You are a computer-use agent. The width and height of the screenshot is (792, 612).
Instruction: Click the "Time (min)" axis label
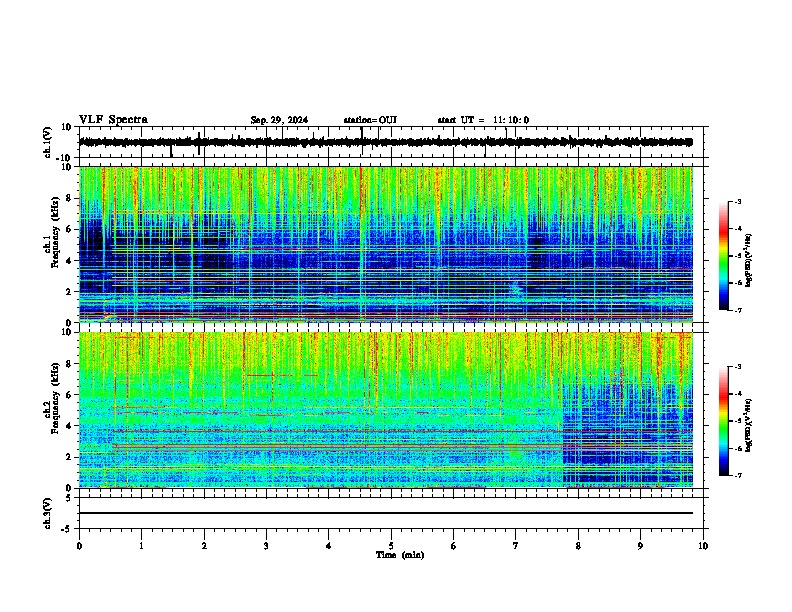click(x=400, y=555)
